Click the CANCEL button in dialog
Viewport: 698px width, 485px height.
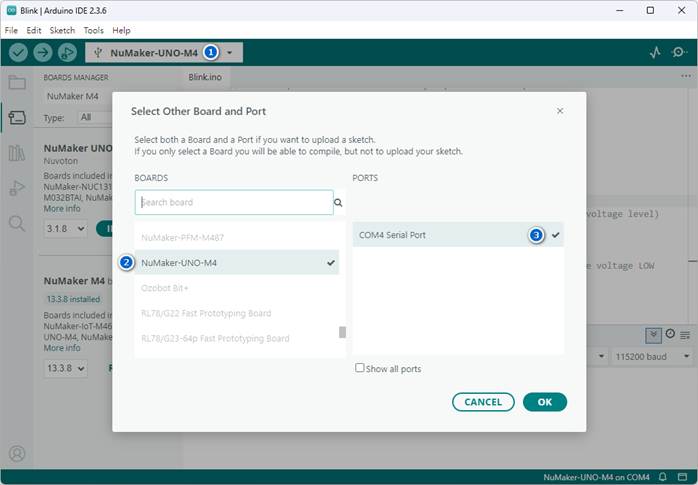tap(483, 402)
